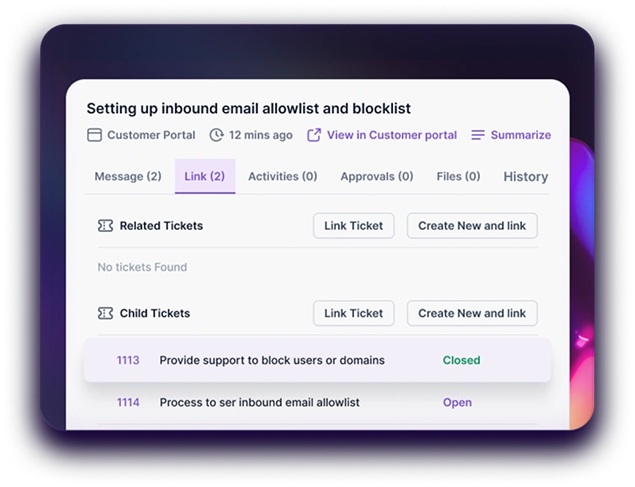Viewport: 635px width, 487px height.
Task: Click the clock icon beside 12 mins ago
Action: [217, 135]
